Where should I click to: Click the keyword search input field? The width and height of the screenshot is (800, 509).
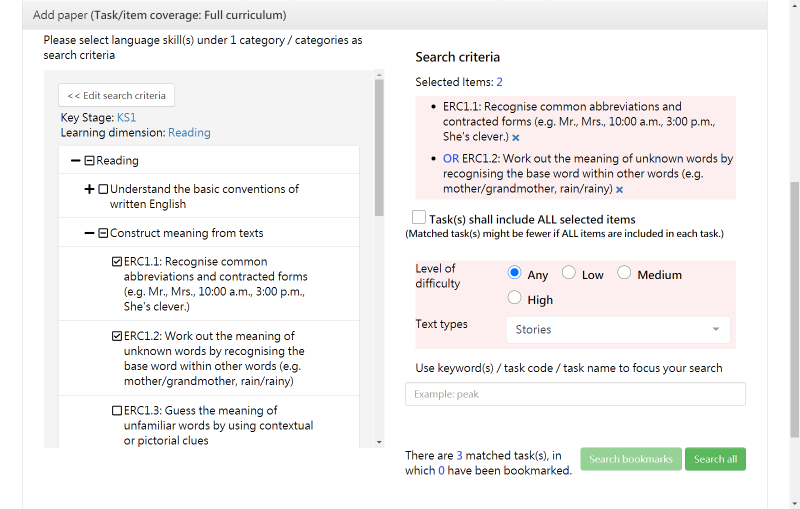[x=575, y=394]
